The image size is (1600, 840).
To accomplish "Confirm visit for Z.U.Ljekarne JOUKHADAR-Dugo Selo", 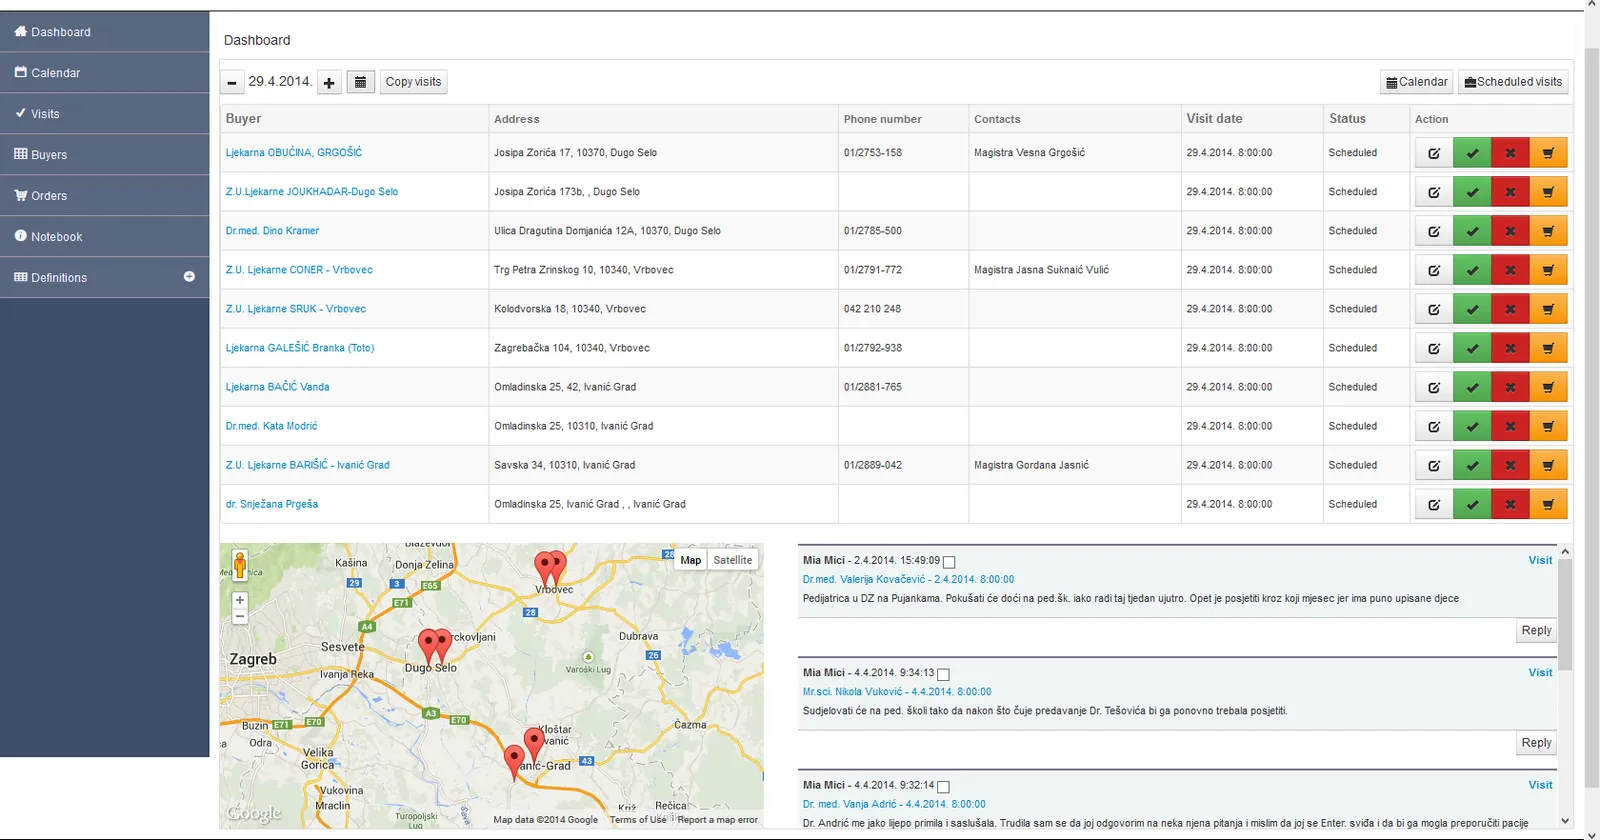I will point(1472,192).
